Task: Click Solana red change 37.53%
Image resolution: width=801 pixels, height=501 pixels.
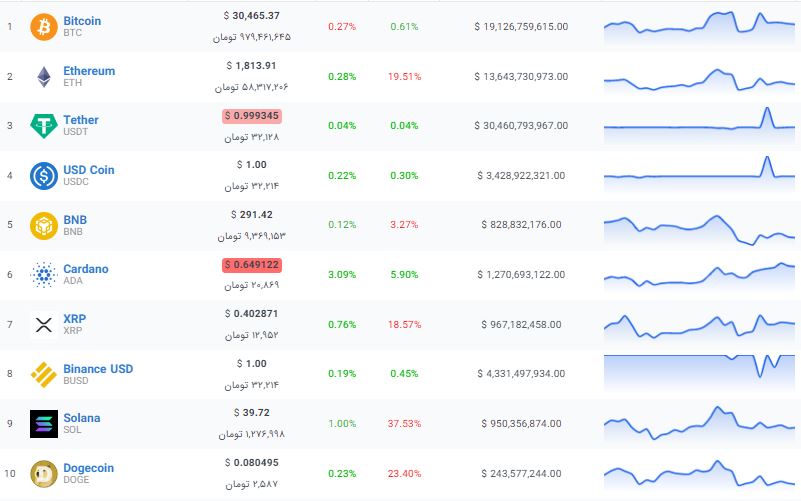Action: coord(404,424)
